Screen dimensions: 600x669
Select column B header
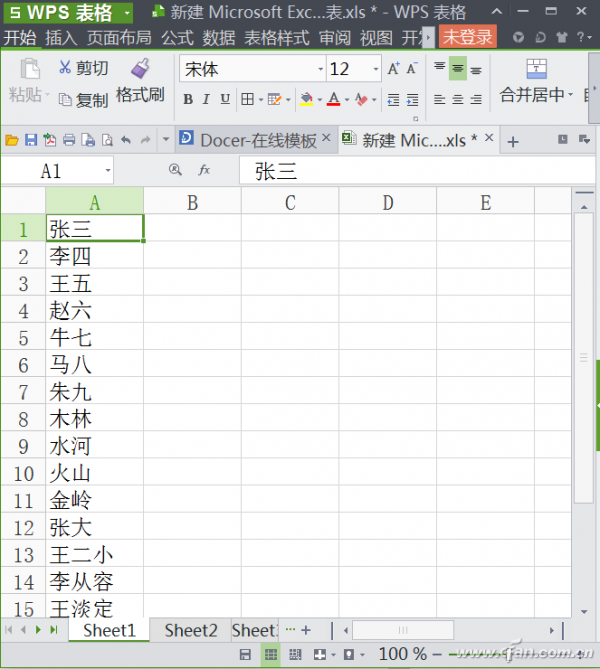pos(192,202)
